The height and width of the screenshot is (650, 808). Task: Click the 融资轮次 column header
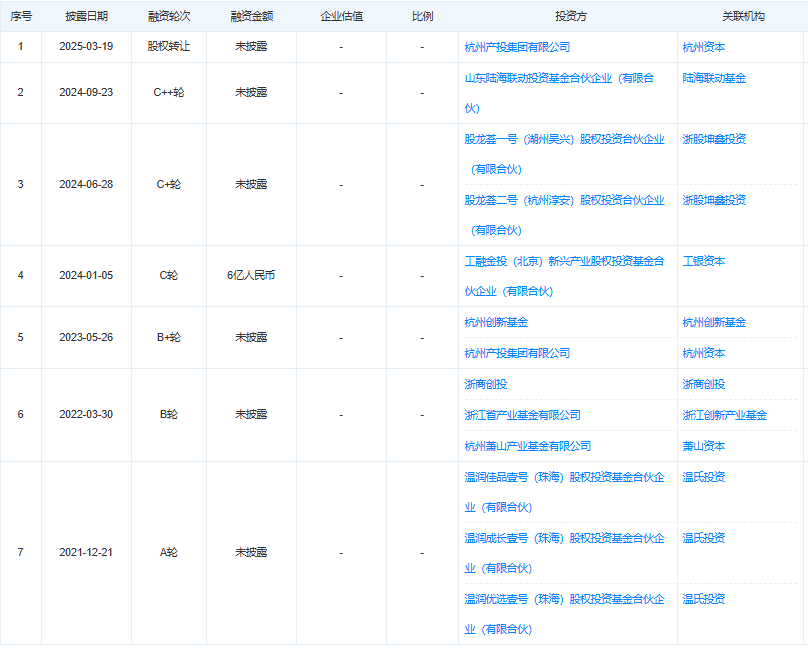click(x=168, y=17)
